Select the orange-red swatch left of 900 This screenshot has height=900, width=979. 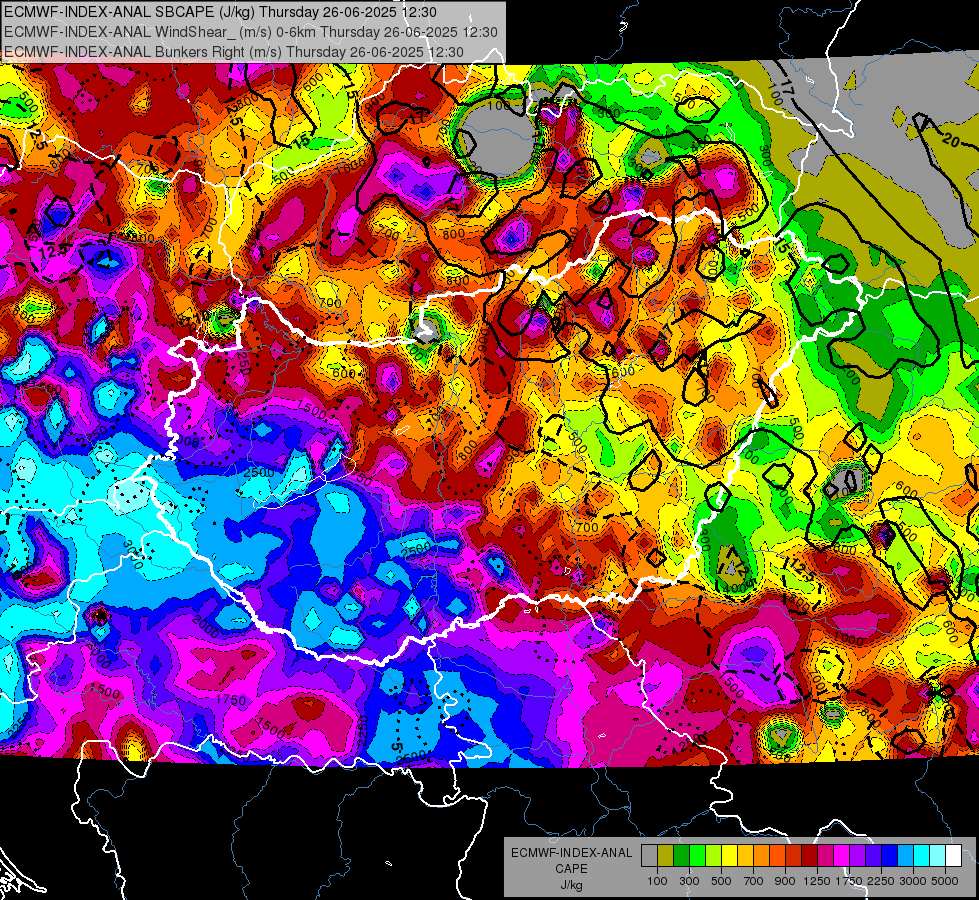click(777, 855)
